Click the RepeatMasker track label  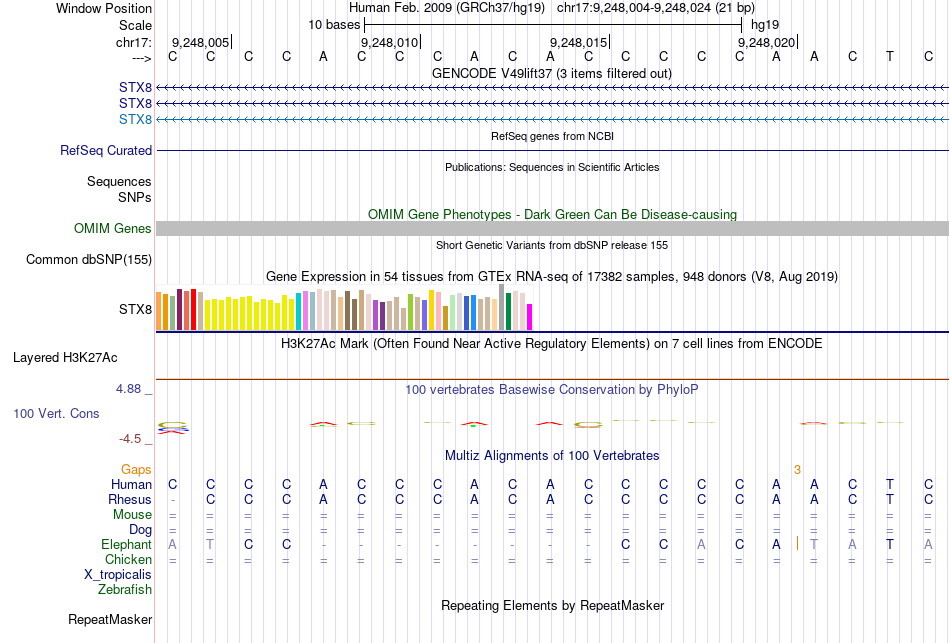110,619
